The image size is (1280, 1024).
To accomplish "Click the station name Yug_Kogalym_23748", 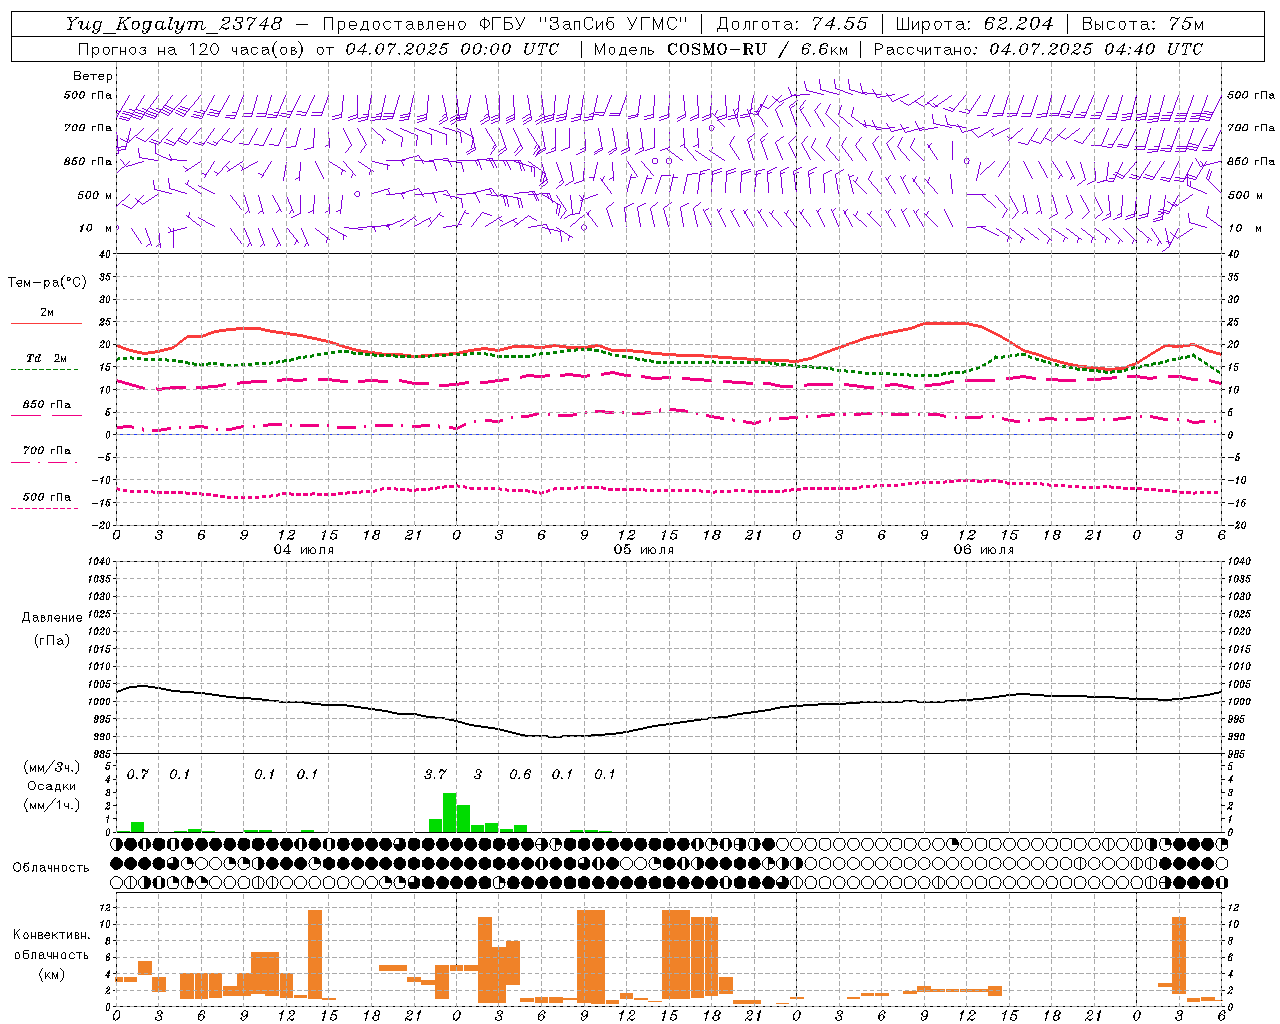I will [174, 23].
